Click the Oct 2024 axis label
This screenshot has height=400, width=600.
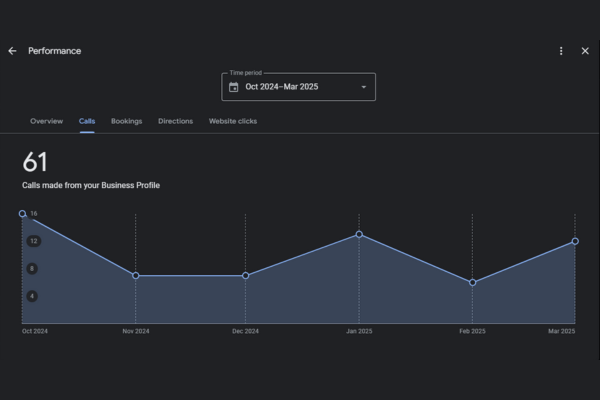tap(35, 331)
